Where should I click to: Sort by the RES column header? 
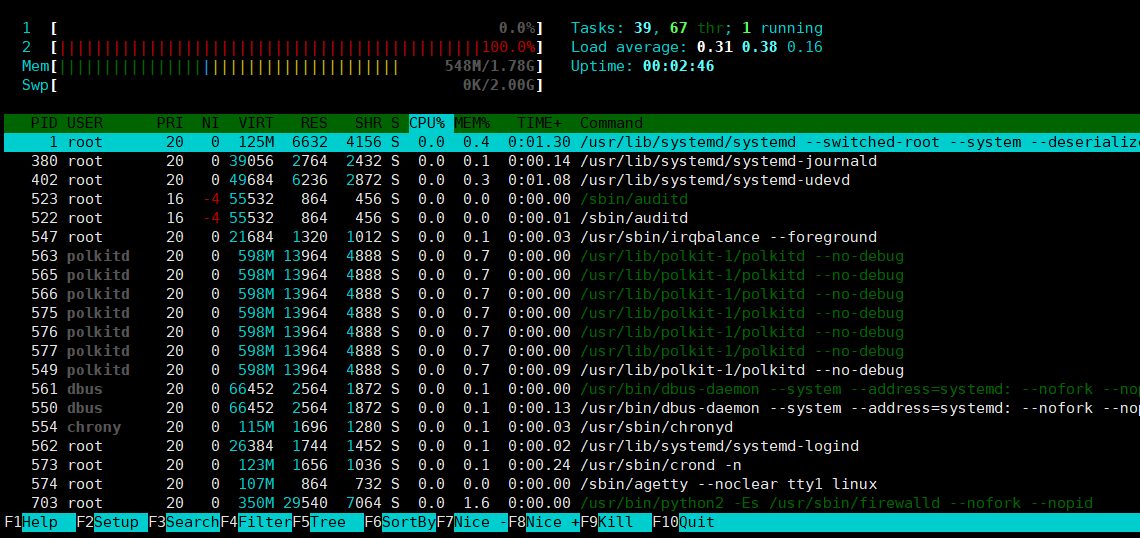click(314, 123)
